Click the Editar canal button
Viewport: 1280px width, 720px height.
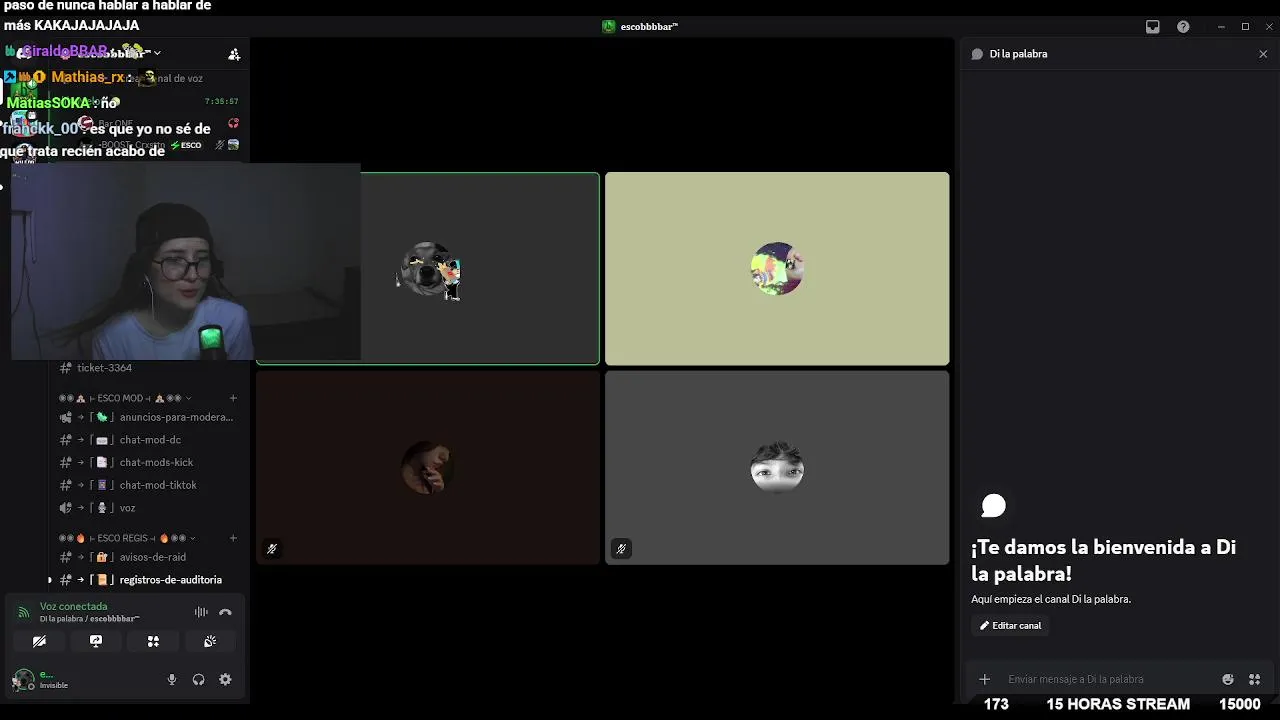pyautogui.click(x=1010, y=625)
